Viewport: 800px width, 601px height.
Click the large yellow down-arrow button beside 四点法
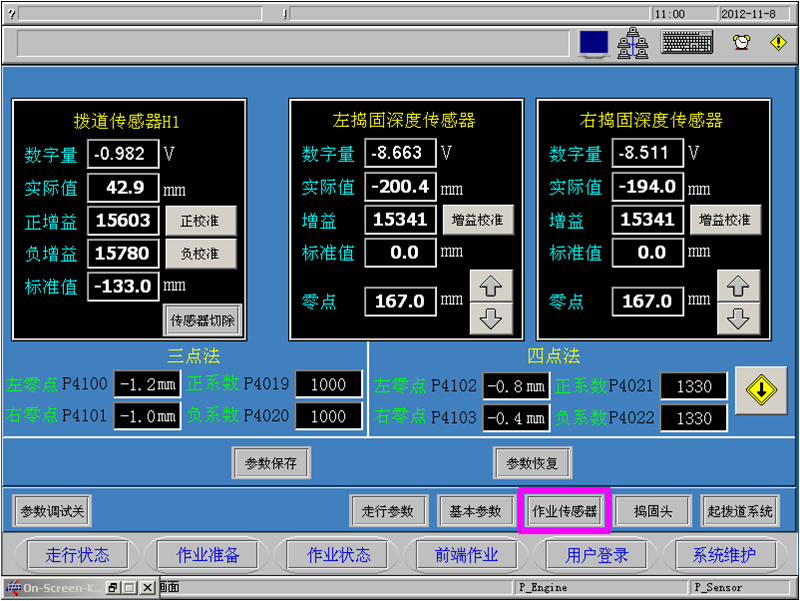click(760, 391)
